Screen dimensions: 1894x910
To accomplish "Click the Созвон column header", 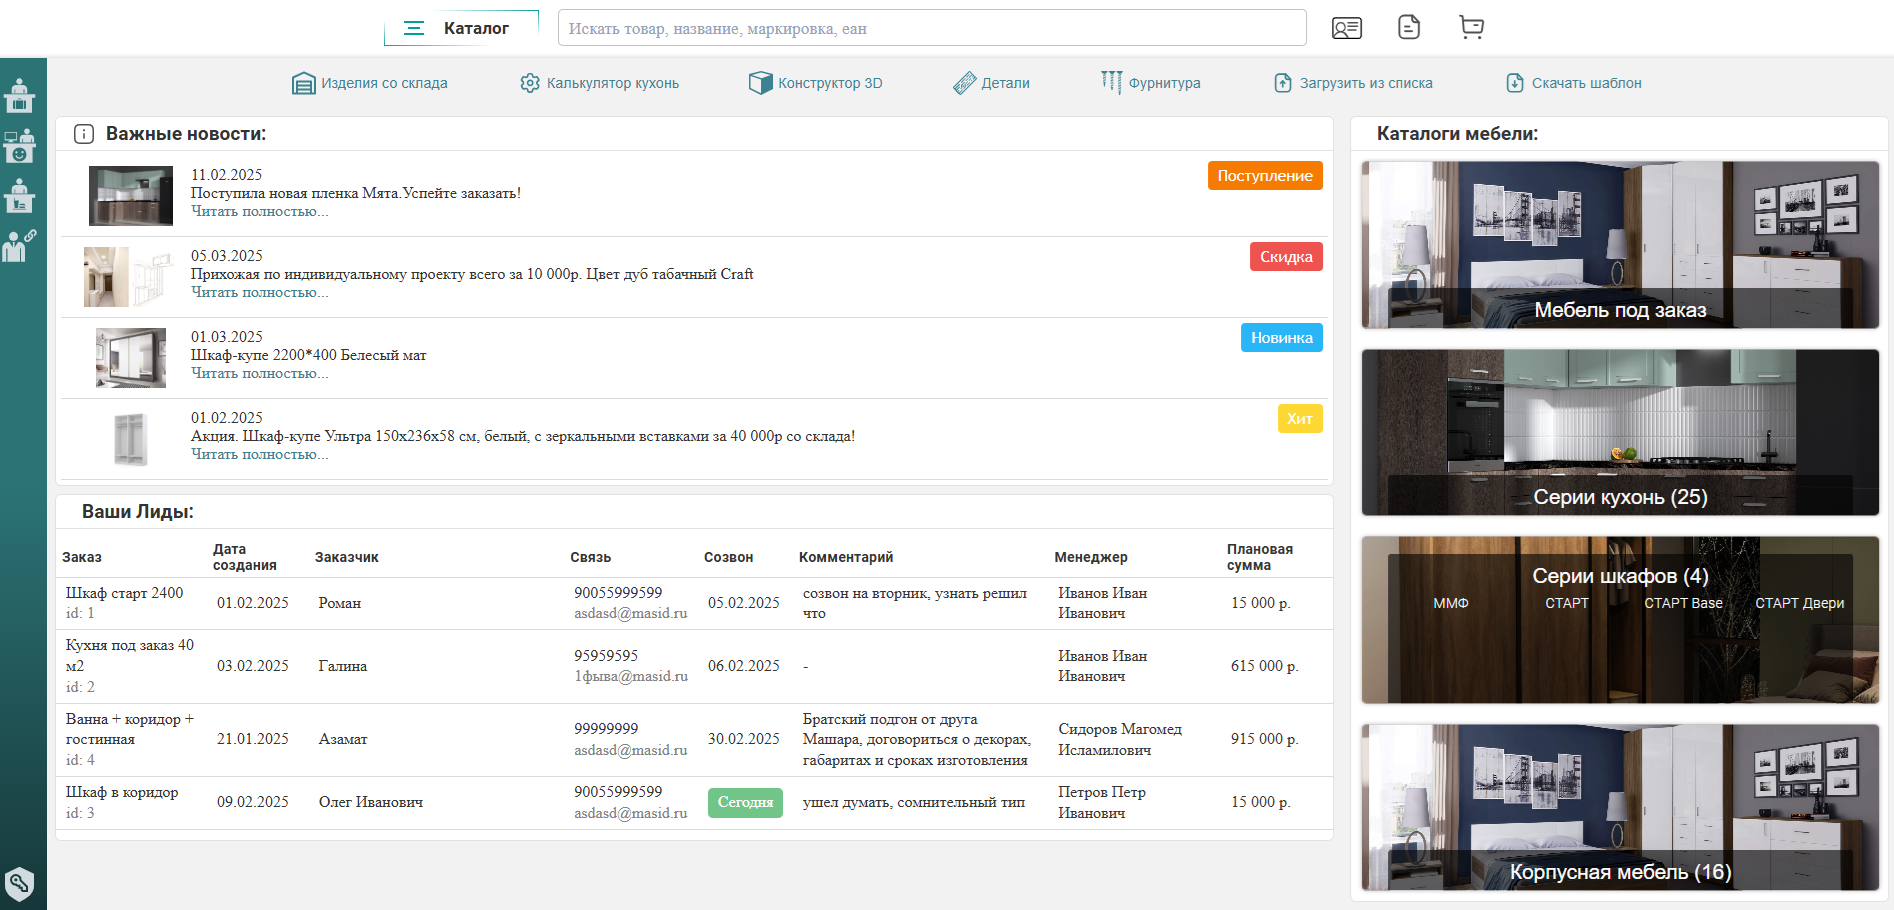I will pos(729,557).
